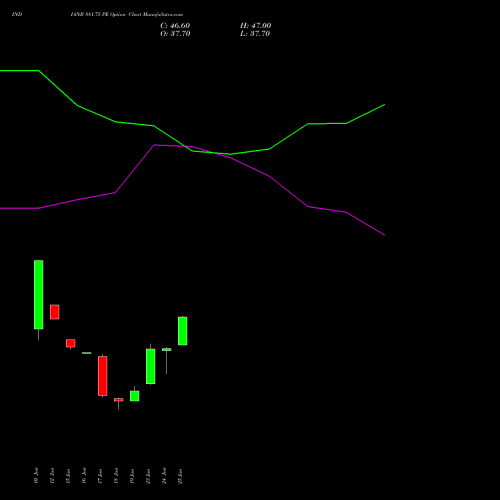Image resolution: width=500 pixels, height=500 pixels.
Task: Click the low value L: 37.70
Action: tap(255, 34)
